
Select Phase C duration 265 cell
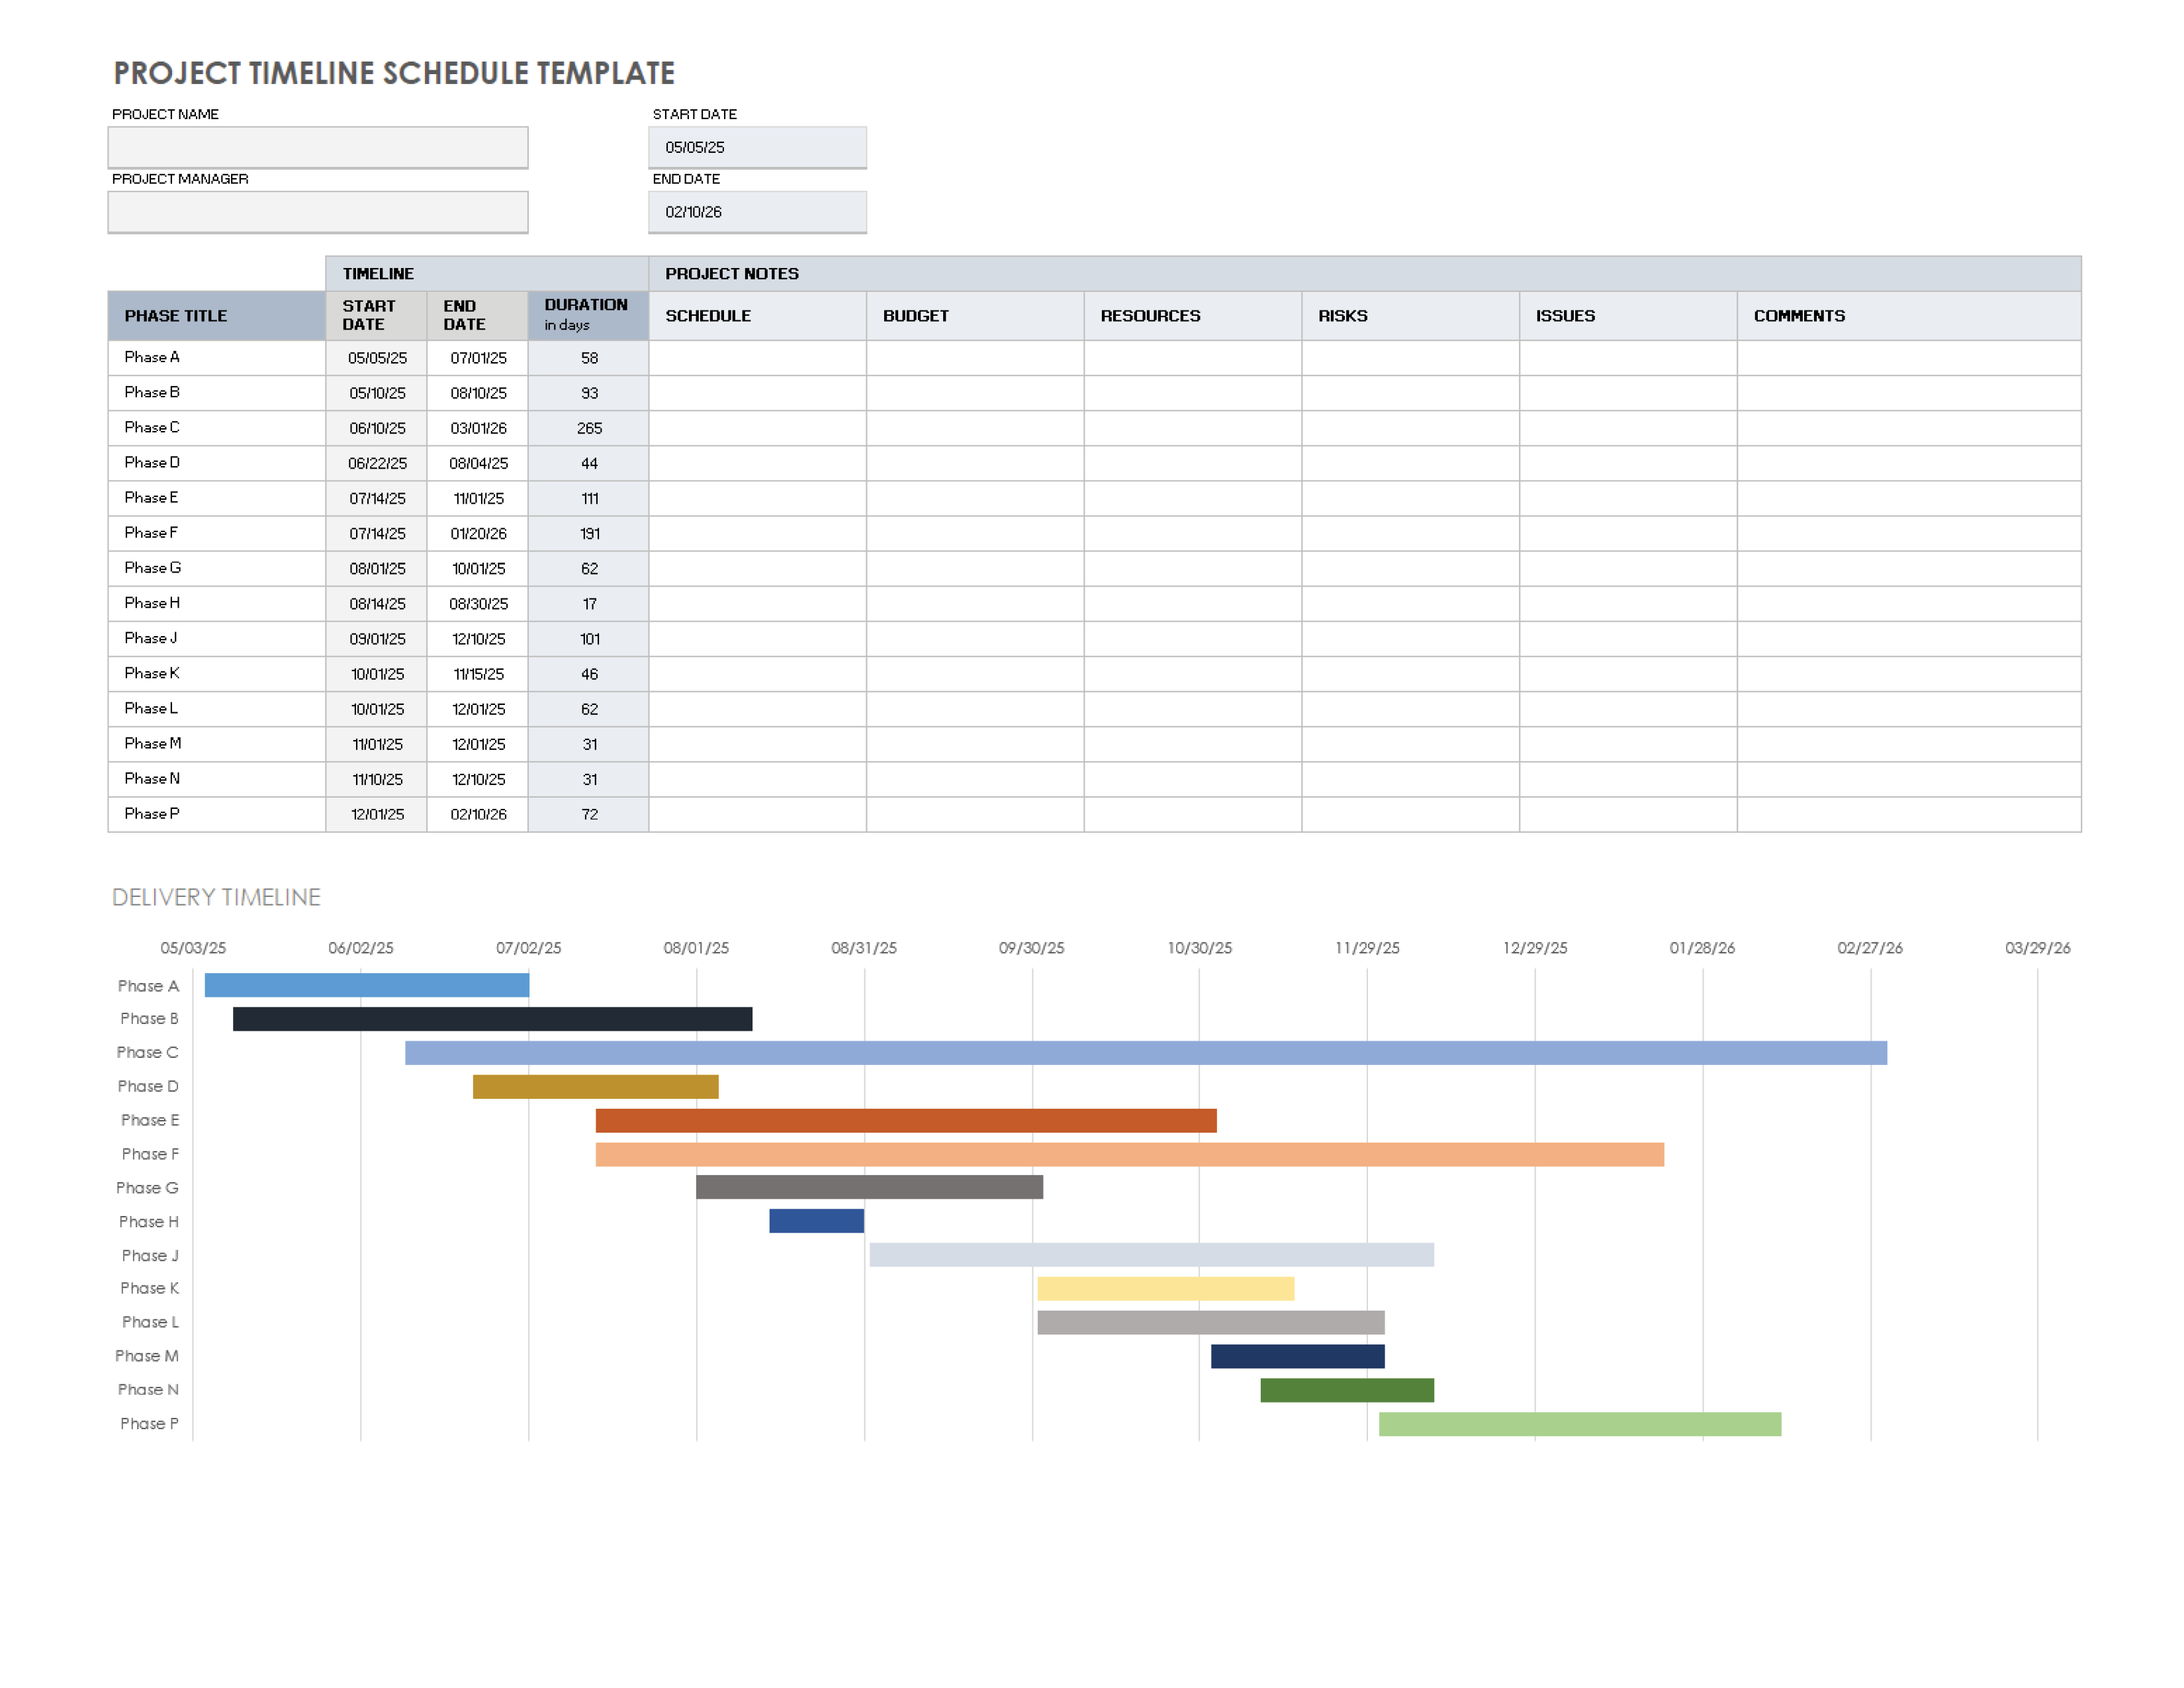(588, 428)
